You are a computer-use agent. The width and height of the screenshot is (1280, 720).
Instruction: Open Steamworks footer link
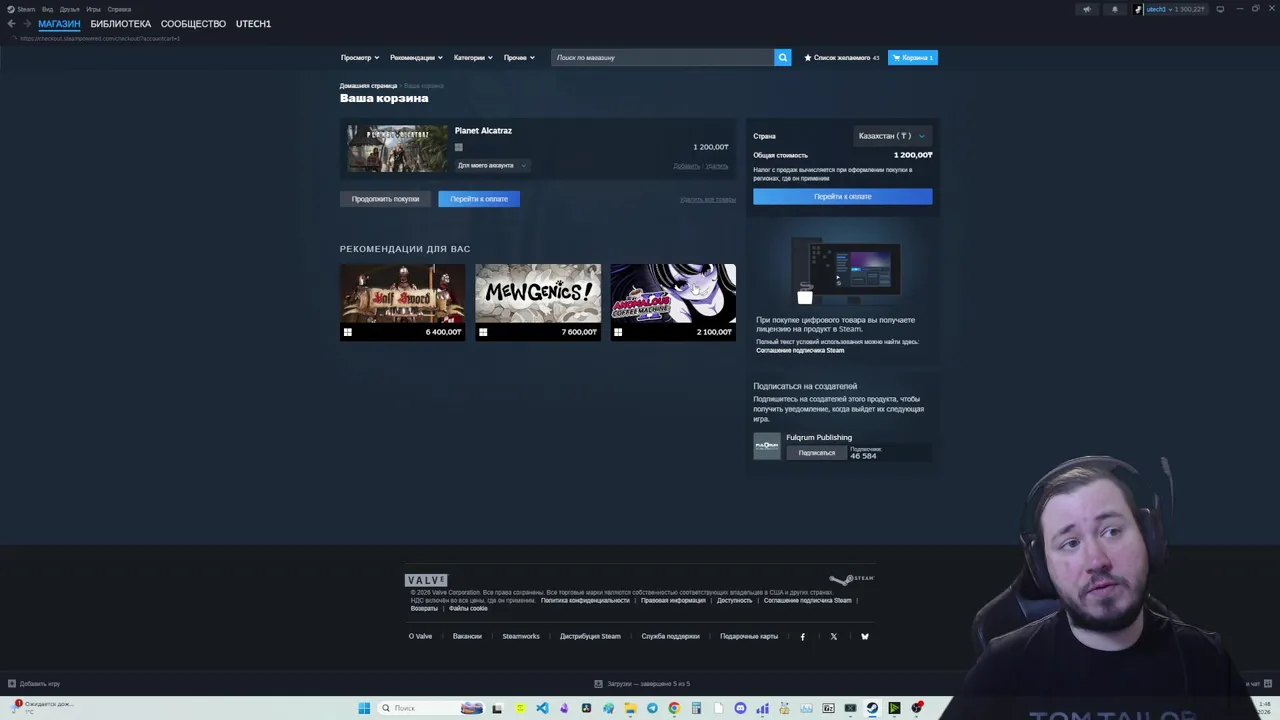click(x=520, y=636)
